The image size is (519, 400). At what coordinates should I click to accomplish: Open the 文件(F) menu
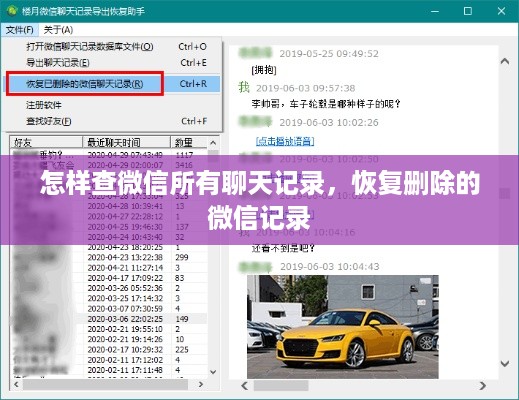point(20,30)
